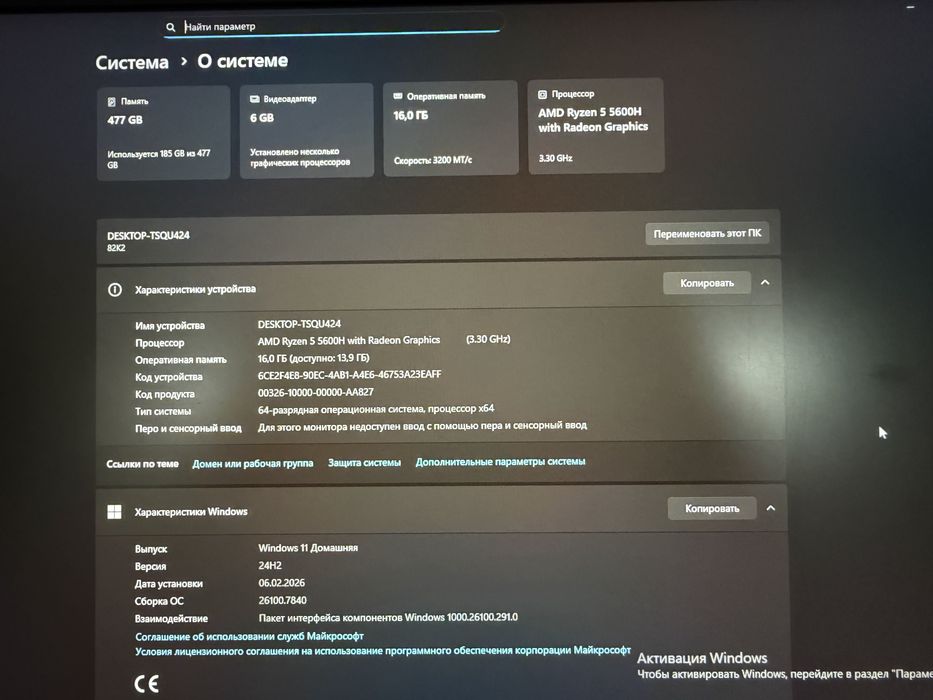Click the 'Ссылки по теме' label
Screen dimensions: 933x700
pos(142,464)
